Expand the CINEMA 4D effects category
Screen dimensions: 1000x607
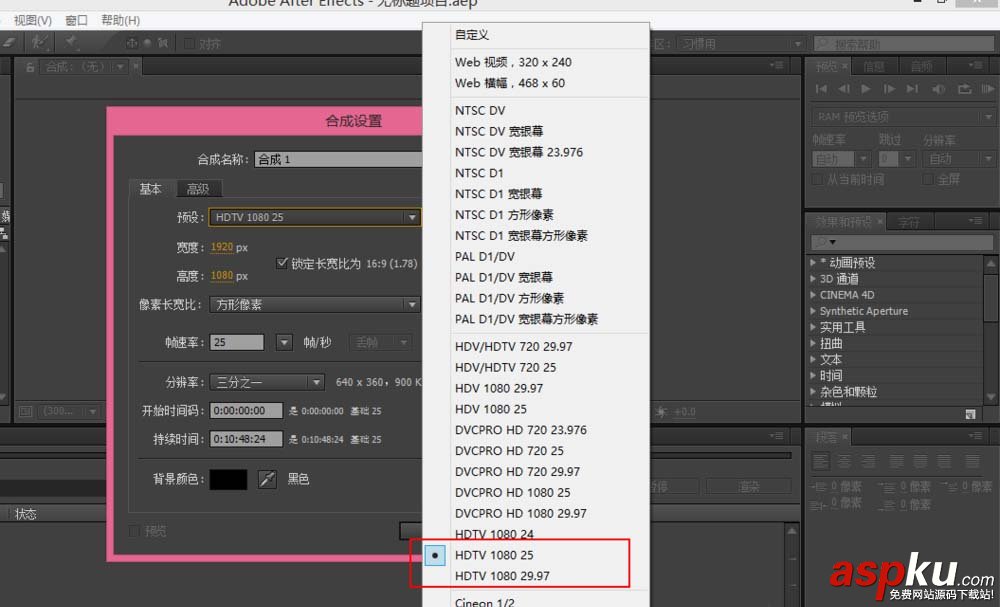point(812,295)
